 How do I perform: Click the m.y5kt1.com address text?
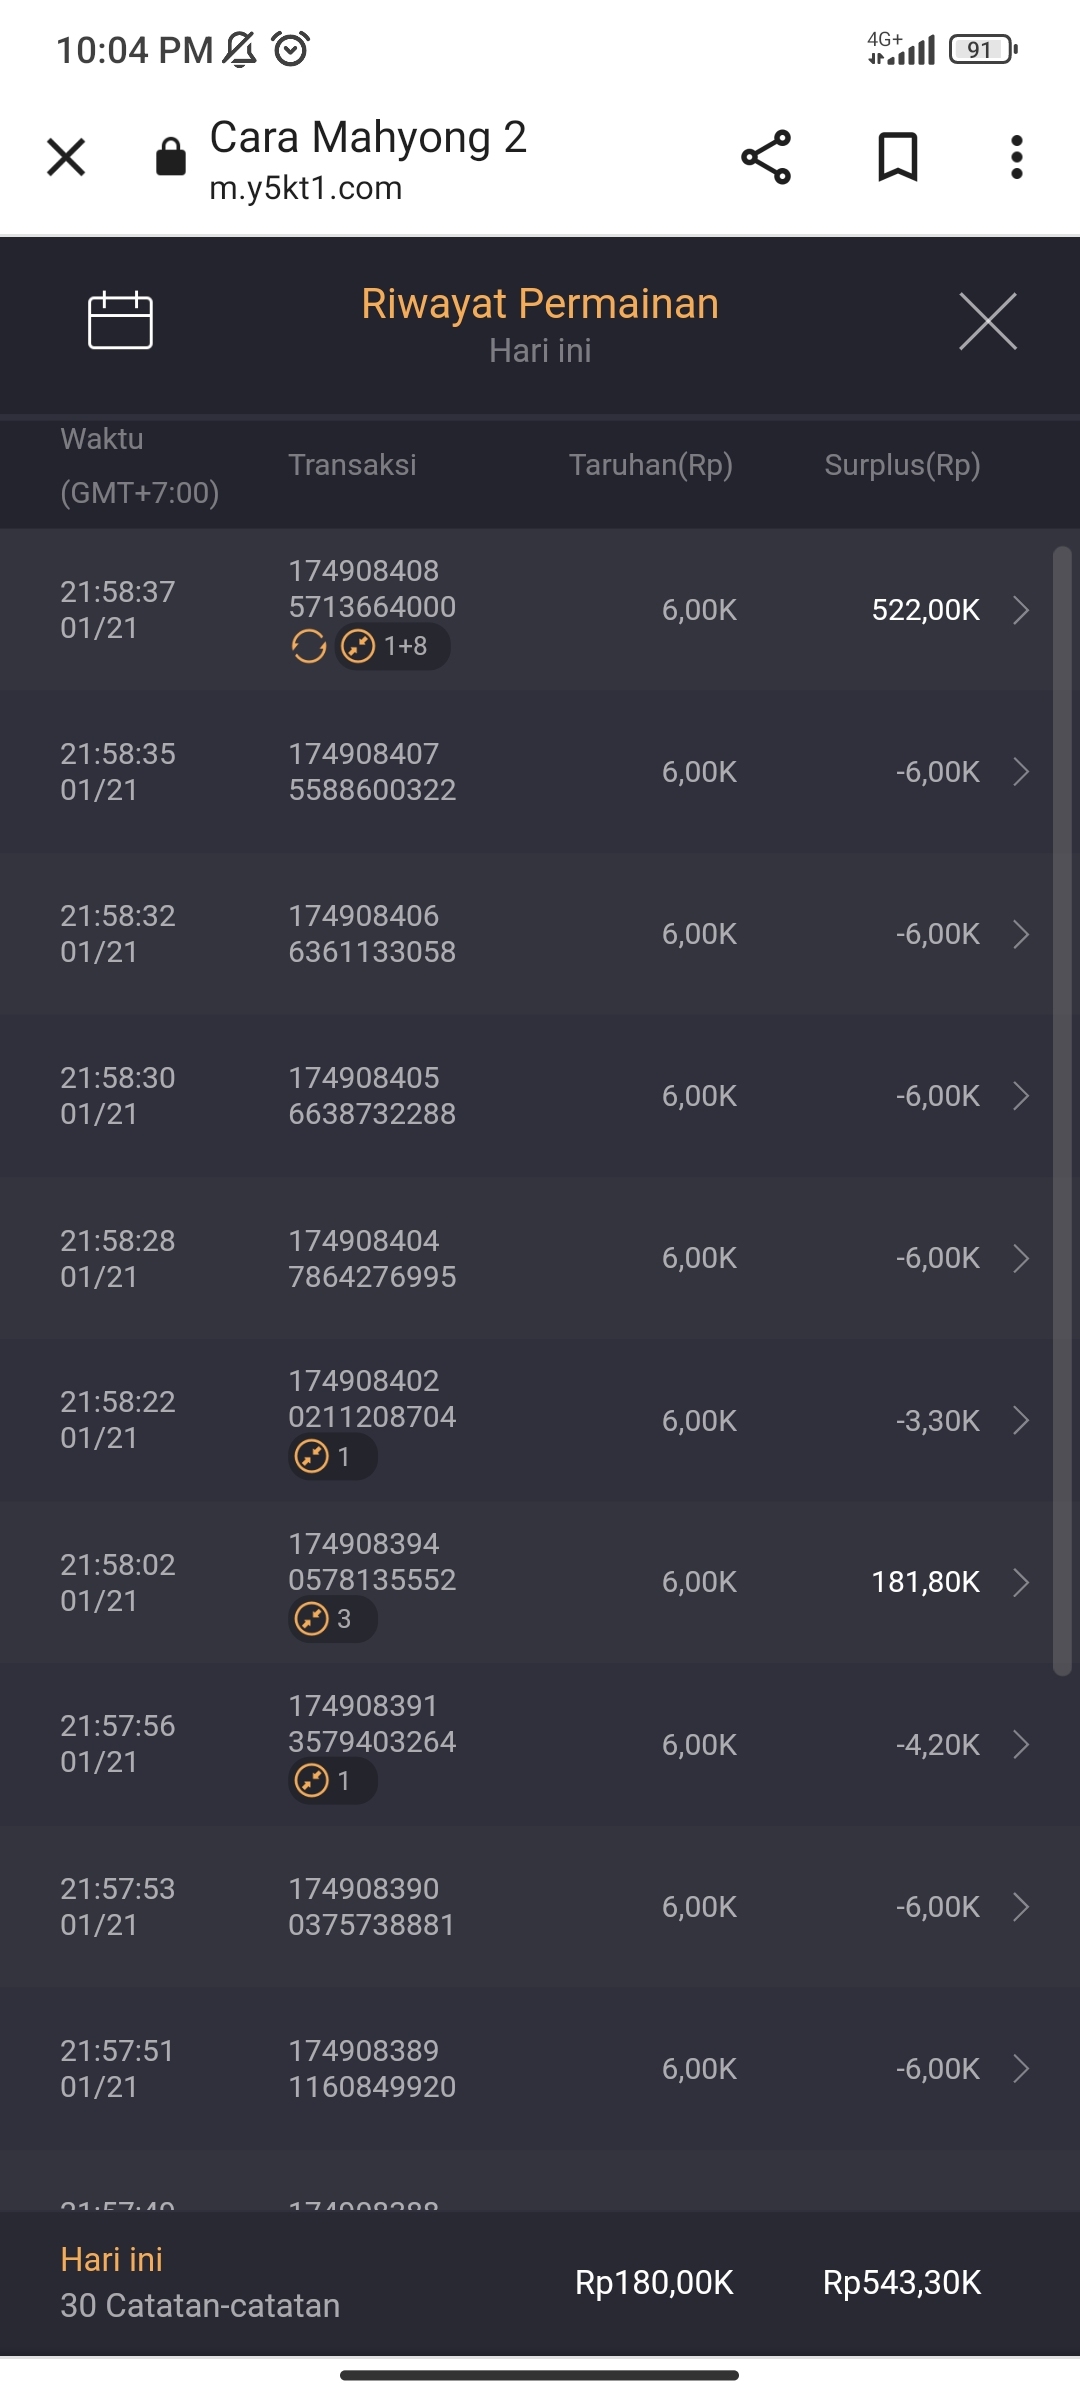pyautogui.click(x=306, y=188)
